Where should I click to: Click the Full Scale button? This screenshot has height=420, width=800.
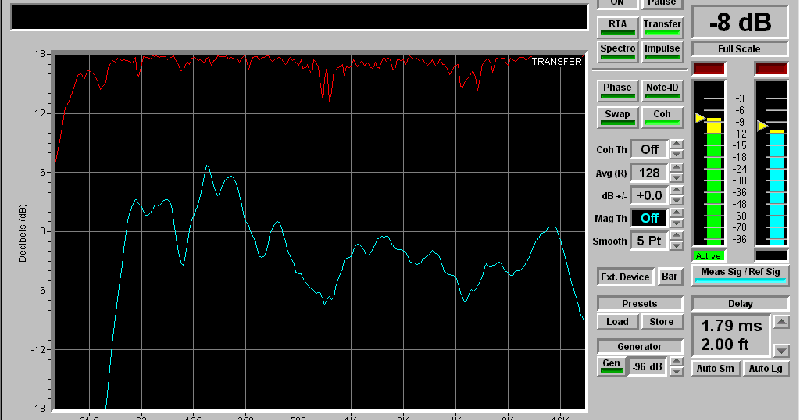pyautogui.click(x=740, y=49)
